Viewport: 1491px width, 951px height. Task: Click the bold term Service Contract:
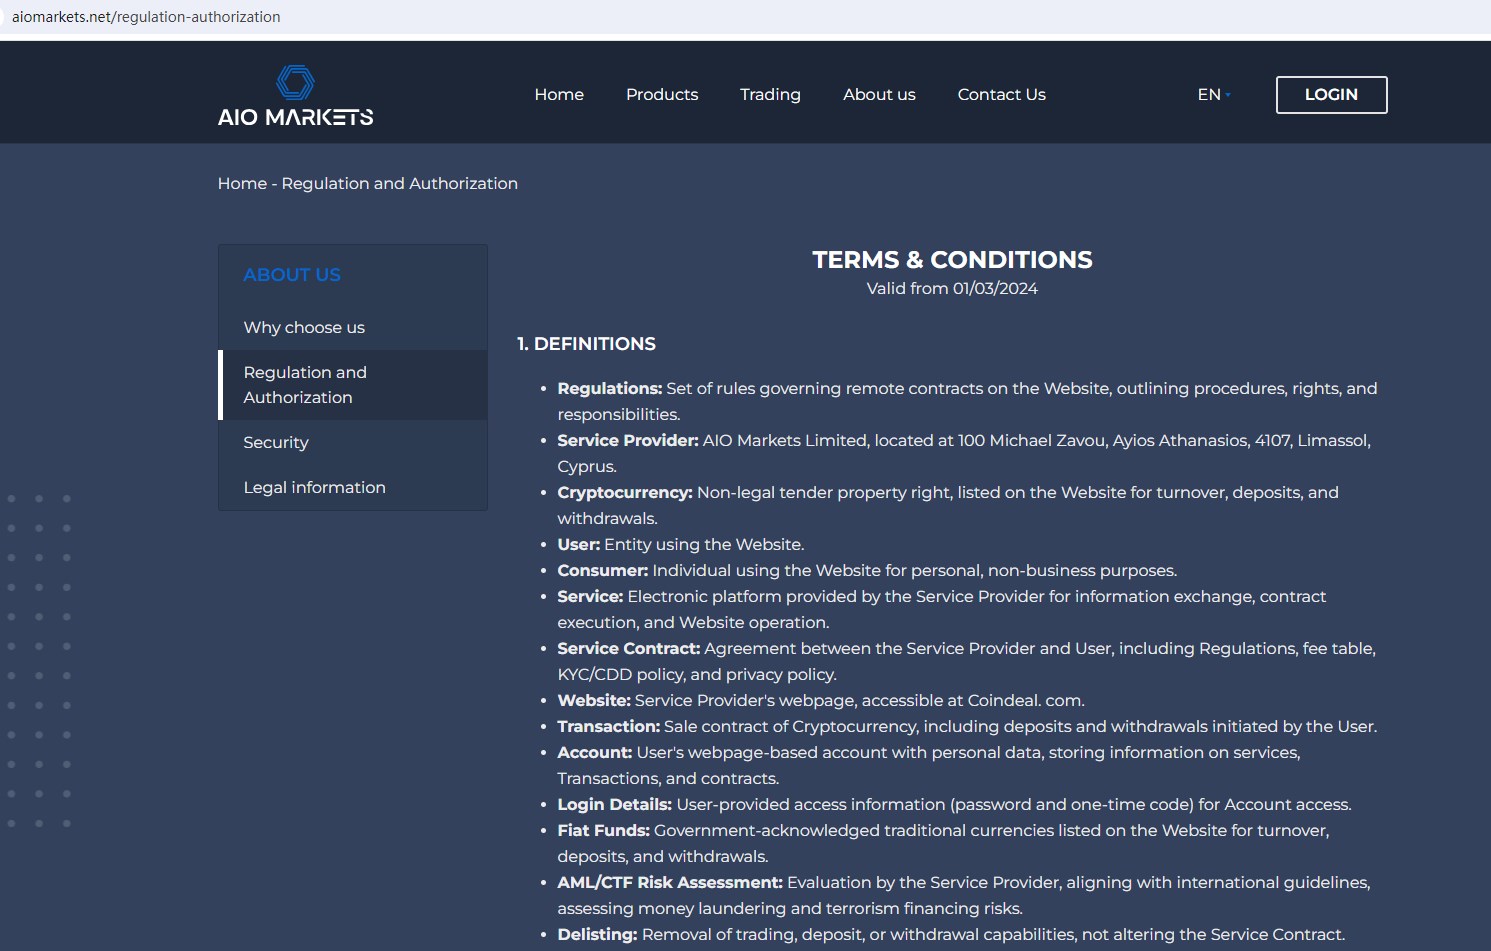click(629, 648)
